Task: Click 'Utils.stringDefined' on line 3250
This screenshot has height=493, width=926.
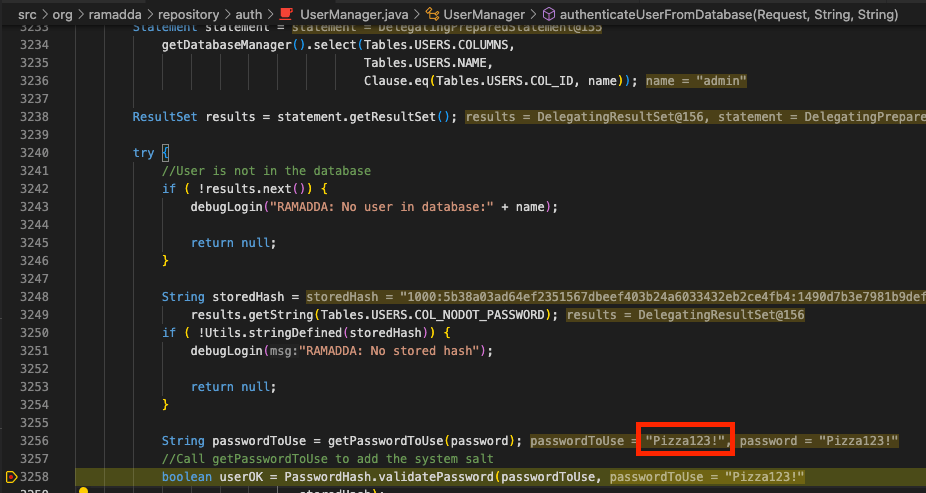Action: pos(270,332)
